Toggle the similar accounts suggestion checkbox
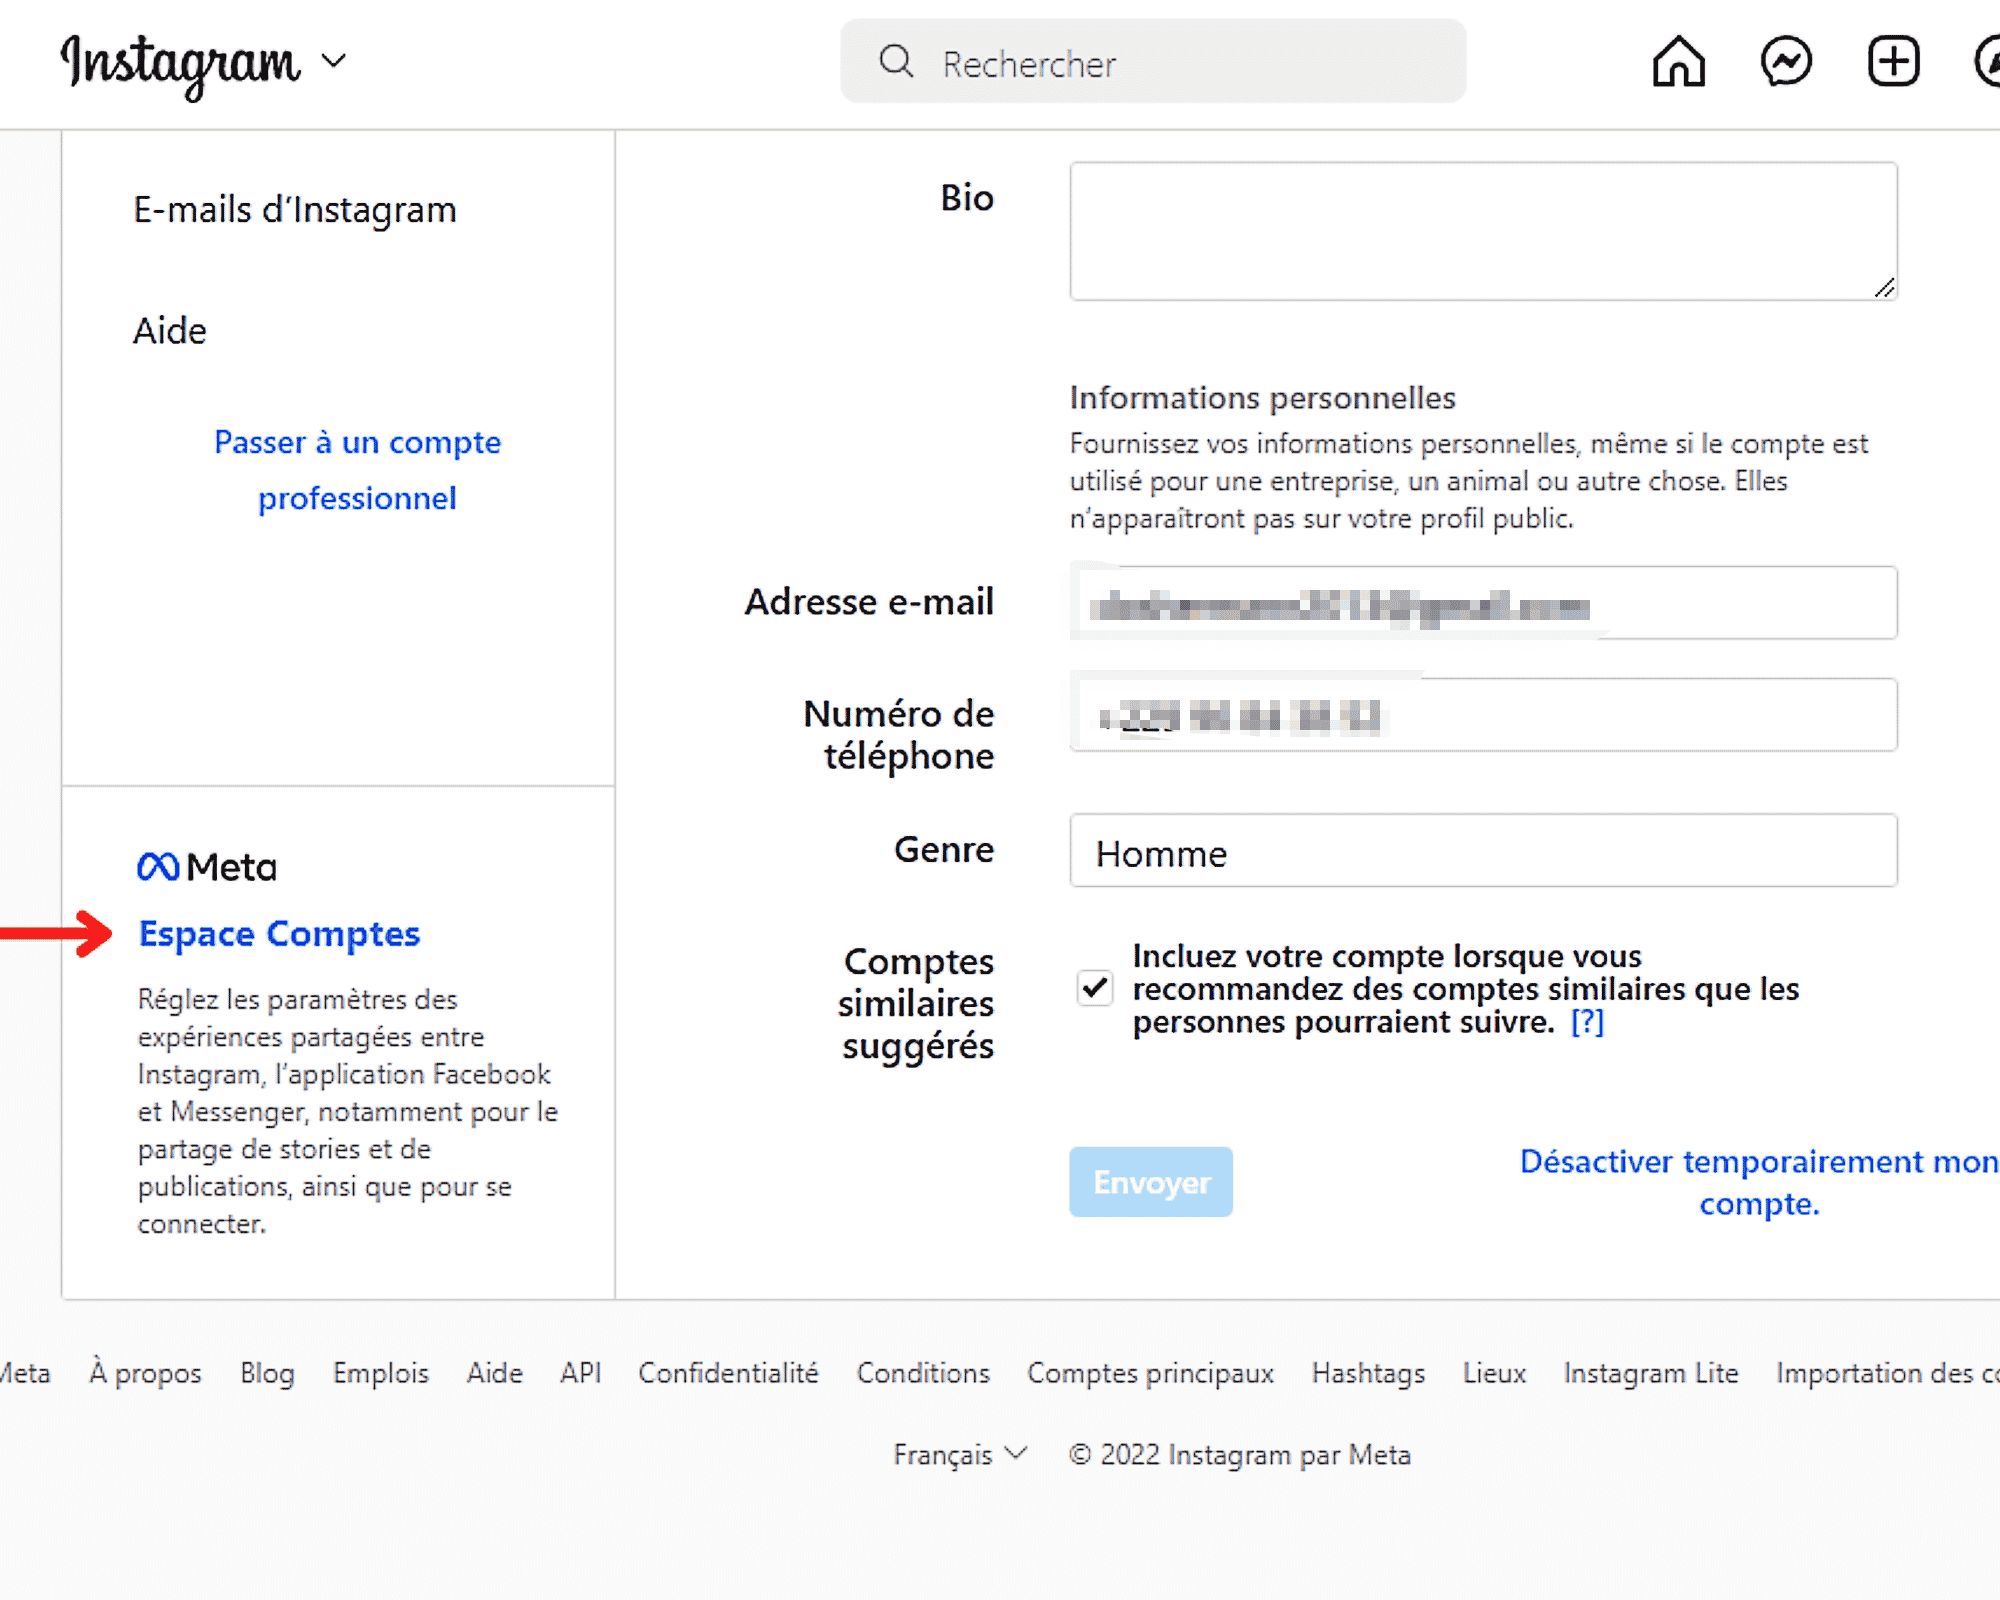The image size is (2000, 1600). tap(1095, 988)
